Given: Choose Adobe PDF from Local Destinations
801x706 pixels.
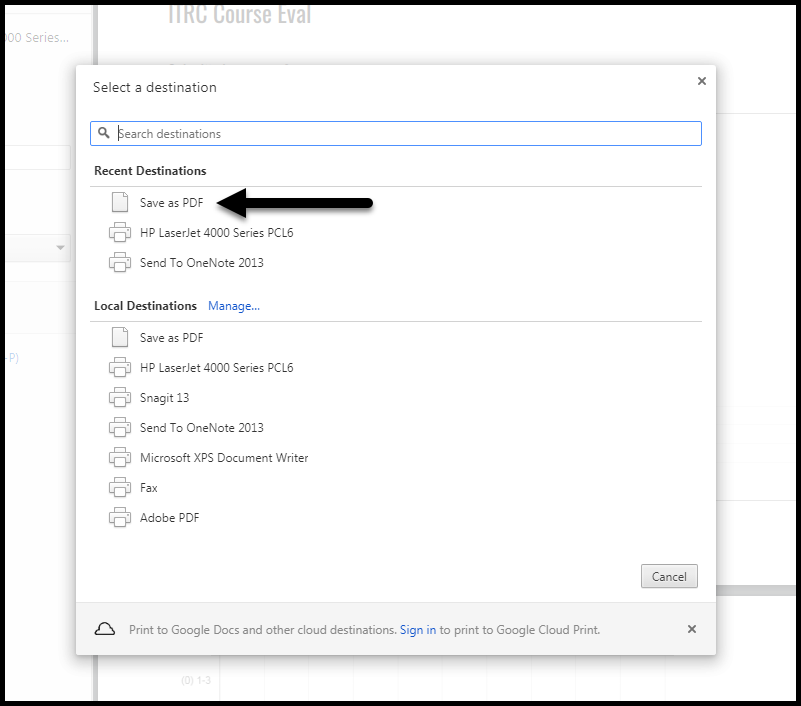Looking at the screenshot, I should point(169,518).
